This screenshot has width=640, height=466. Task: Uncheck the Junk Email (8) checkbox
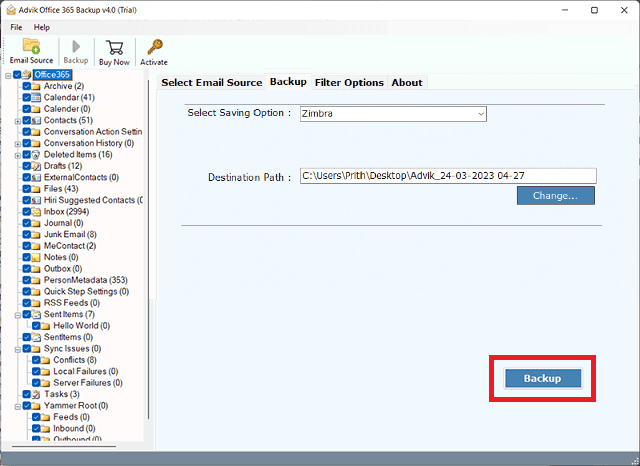pos(27,235)
